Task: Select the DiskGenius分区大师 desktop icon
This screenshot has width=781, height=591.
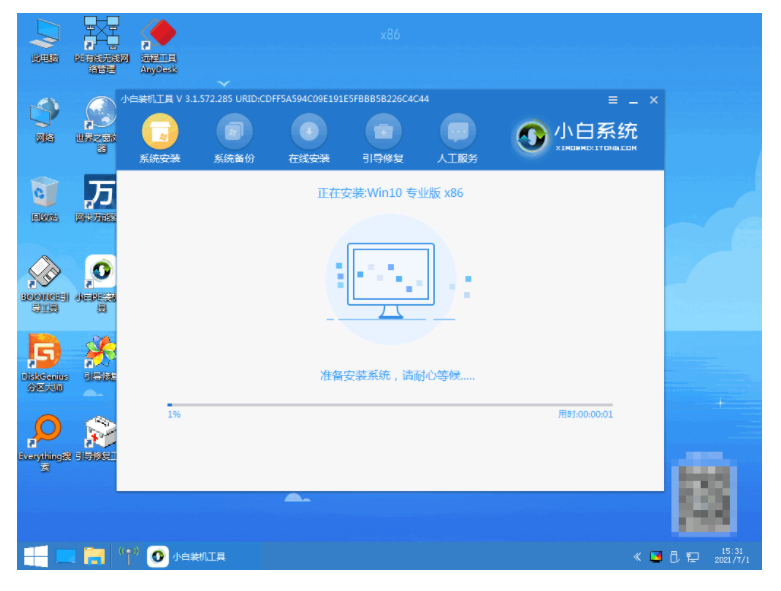Action: 45,363
